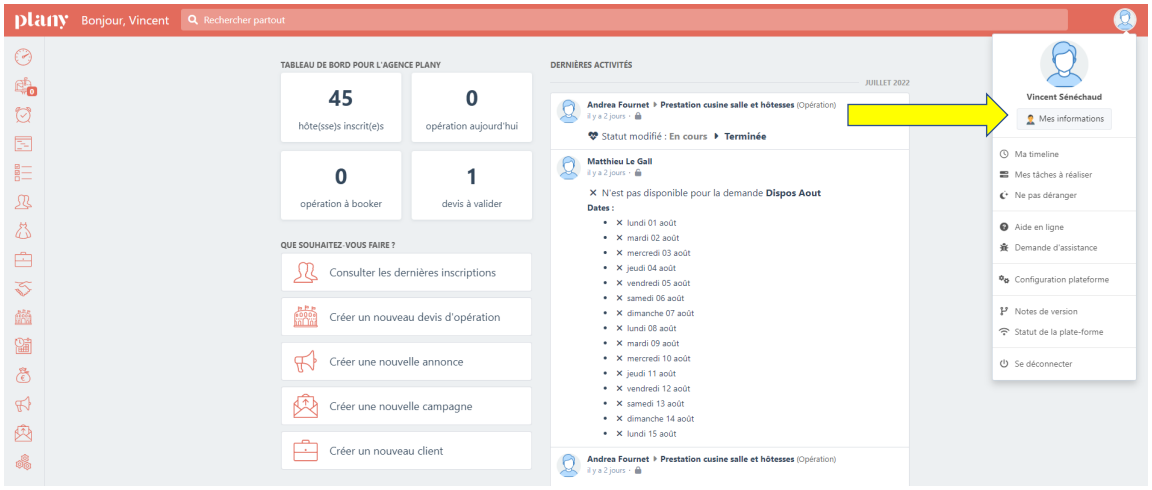Click the alarm clock icon in sidebar
1152x490 pixels.
23,115
